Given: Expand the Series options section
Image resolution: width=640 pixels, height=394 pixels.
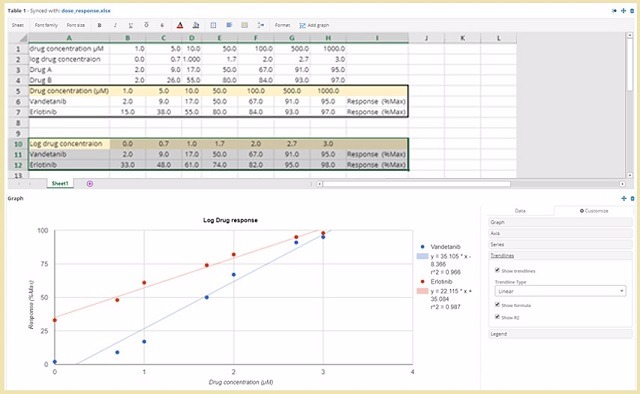Looking at the screenshot, I should click(560, 244).
